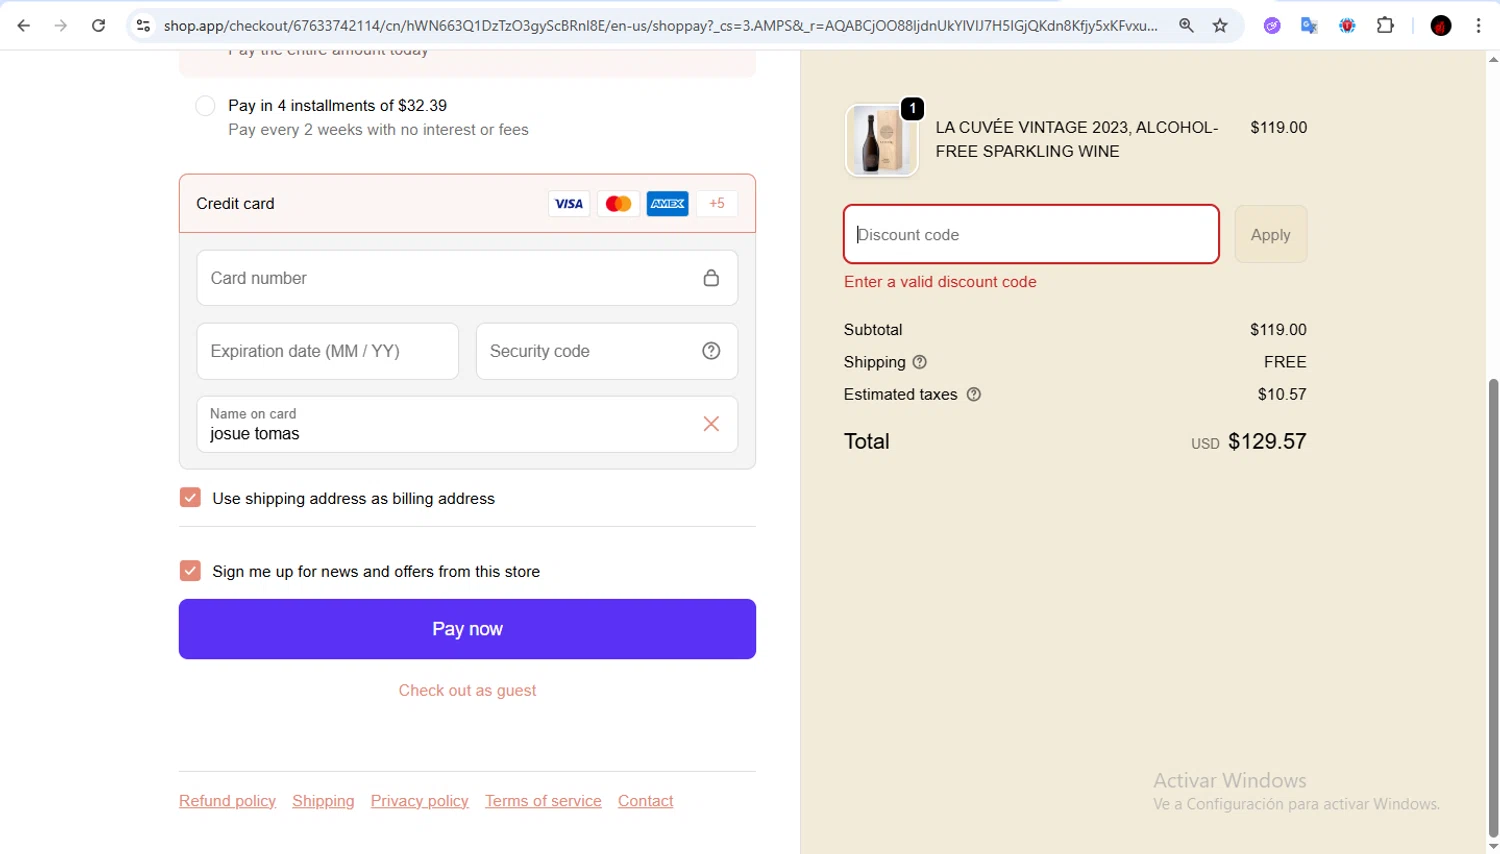The width and height of the screenshot is (1500, 854).
Task: Check out as guest
Action: click(x=467, y=690)
